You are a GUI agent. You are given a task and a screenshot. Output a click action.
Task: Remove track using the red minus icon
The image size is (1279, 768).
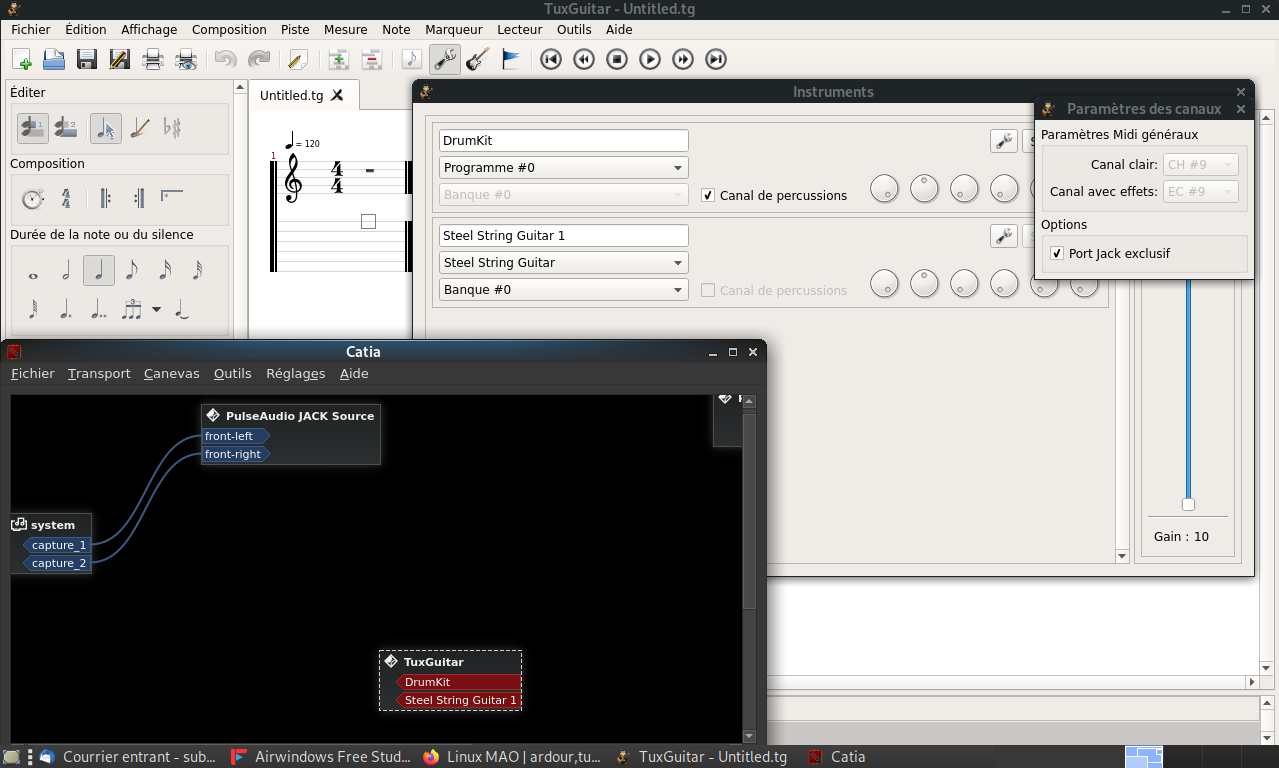[371, 59]
